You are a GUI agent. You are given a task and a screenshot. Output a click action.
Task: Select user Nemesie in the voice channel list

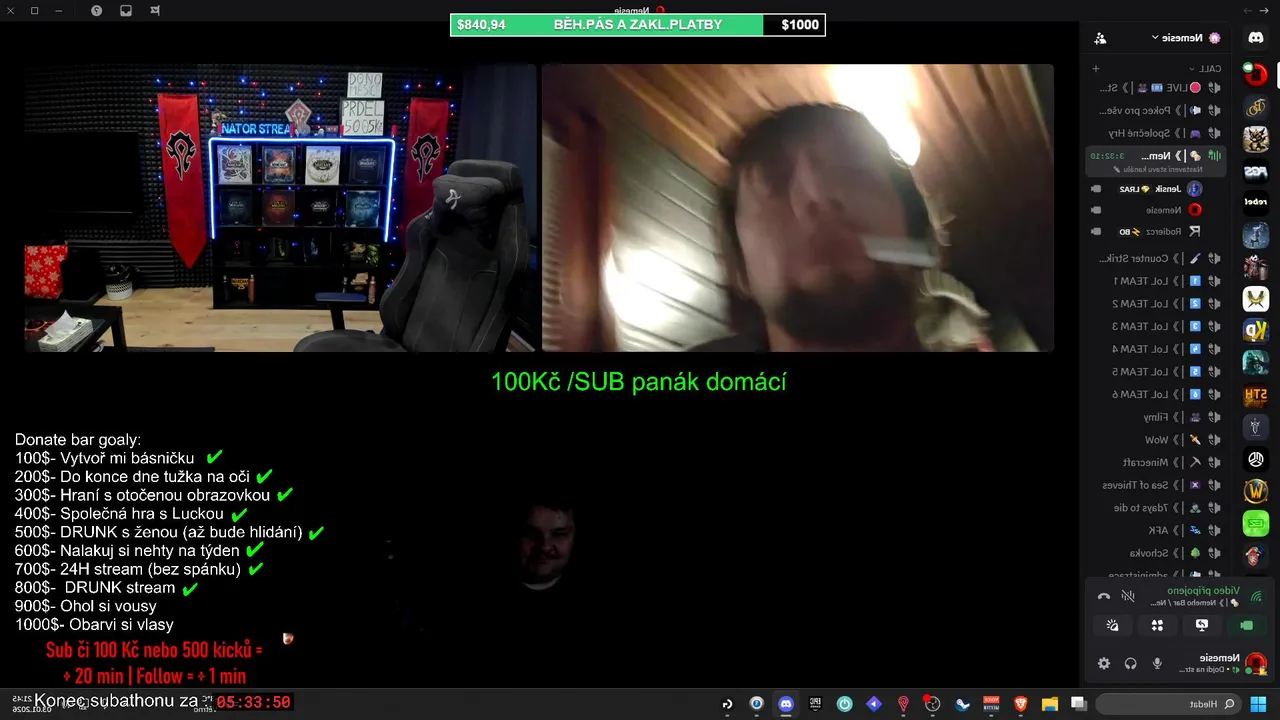pyautogui.click(x=1147, y=210)
